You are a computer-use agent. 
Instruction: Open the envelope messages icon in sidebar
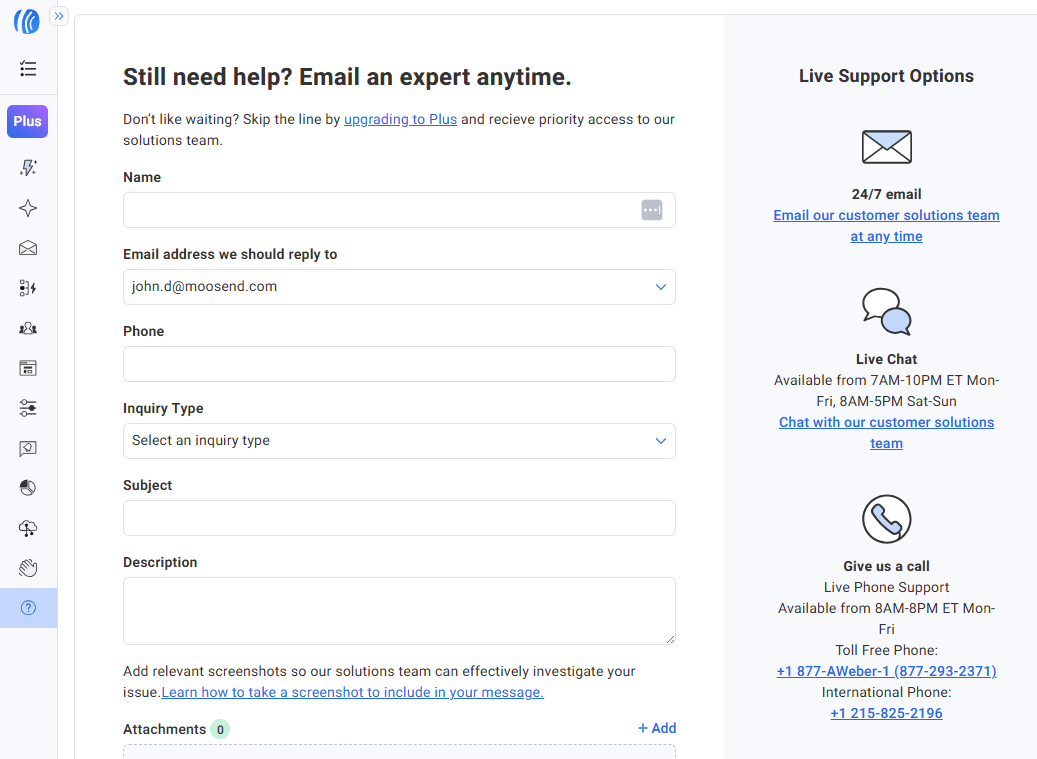pos(28,248)
